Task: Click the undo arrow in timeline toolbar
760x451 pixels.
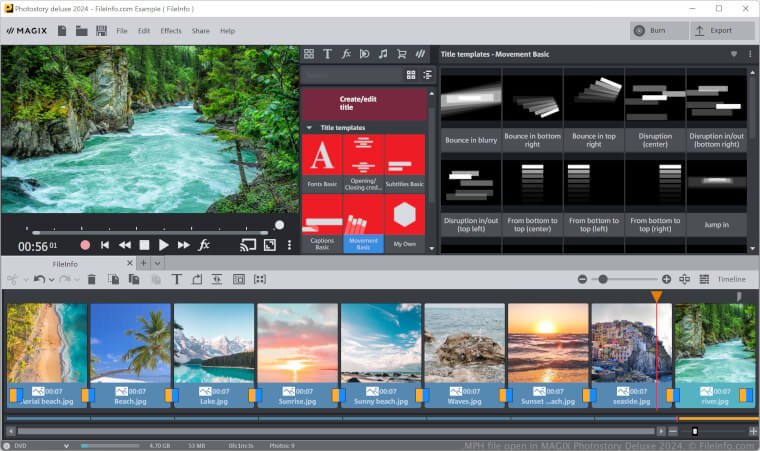Action: (x=39, y=279)
